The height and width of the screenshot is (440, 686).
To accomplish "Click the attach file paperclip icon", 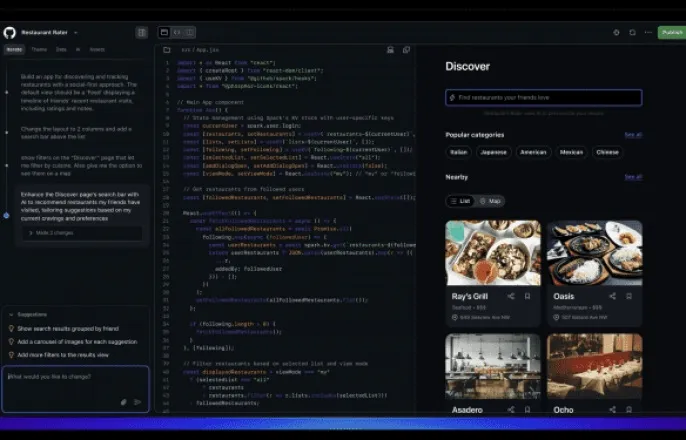I will coord(123,402).
